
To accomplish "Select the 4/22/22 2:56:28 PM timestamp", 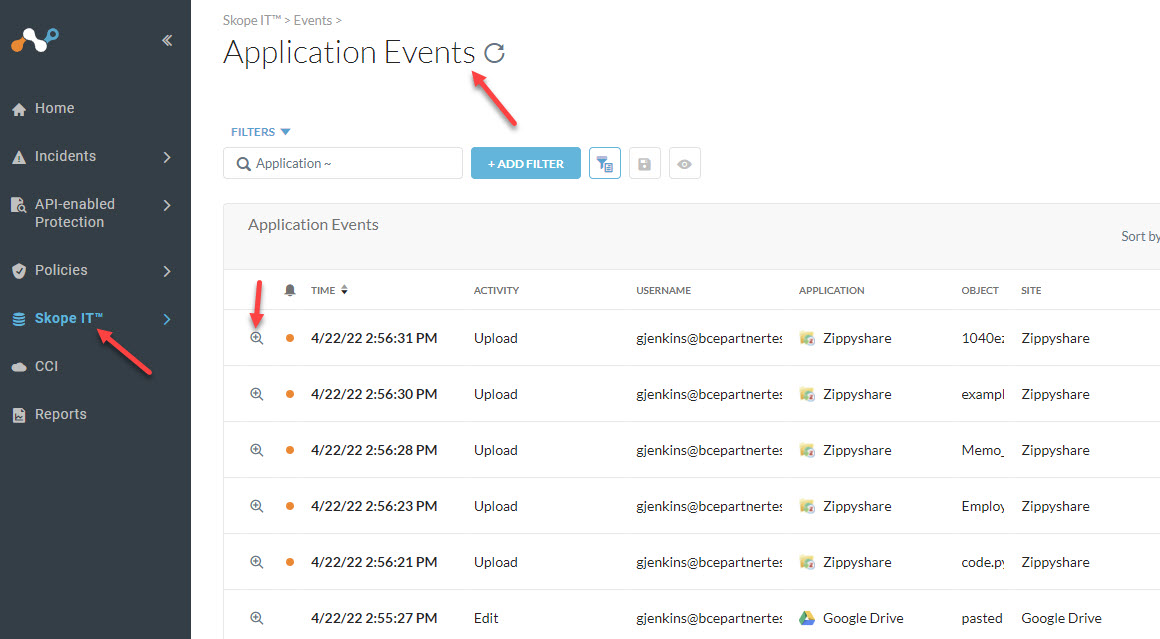I will 374,450.
